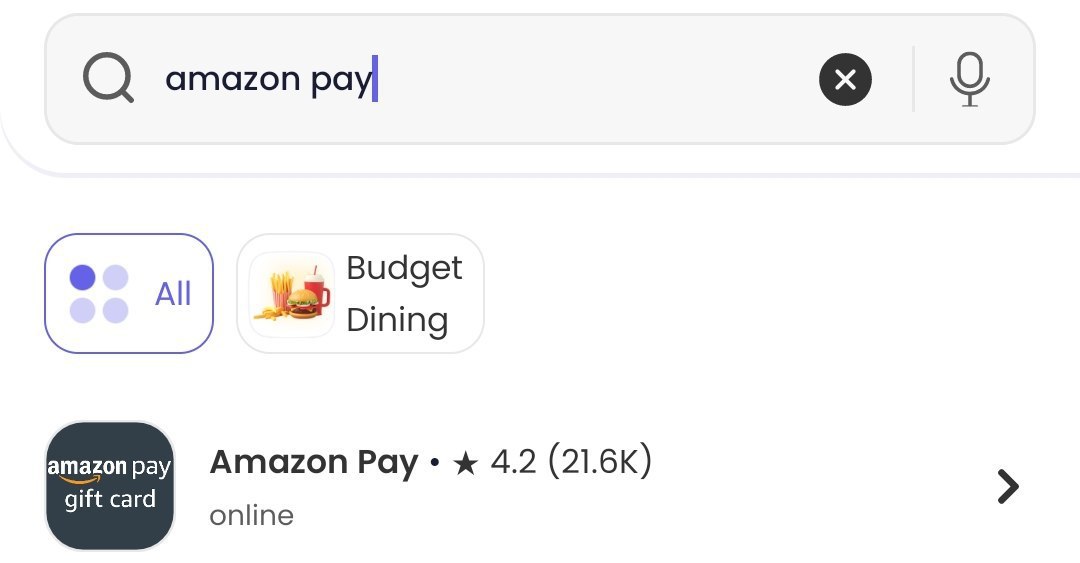Select the "All" text label in the filter chip
Screen dimensions: 1080x563
(173, 294)
